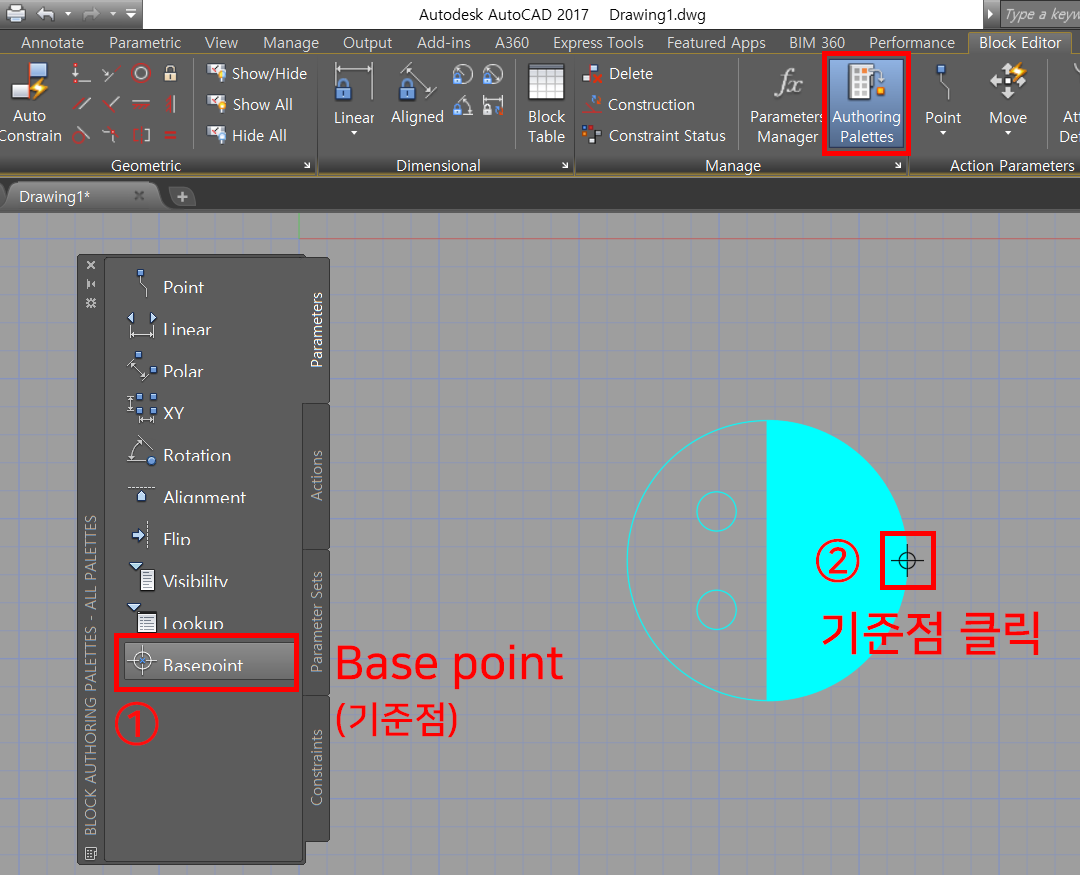Apply the Tangent geometric constraint
1080x875 pixels.
[81, 135]
